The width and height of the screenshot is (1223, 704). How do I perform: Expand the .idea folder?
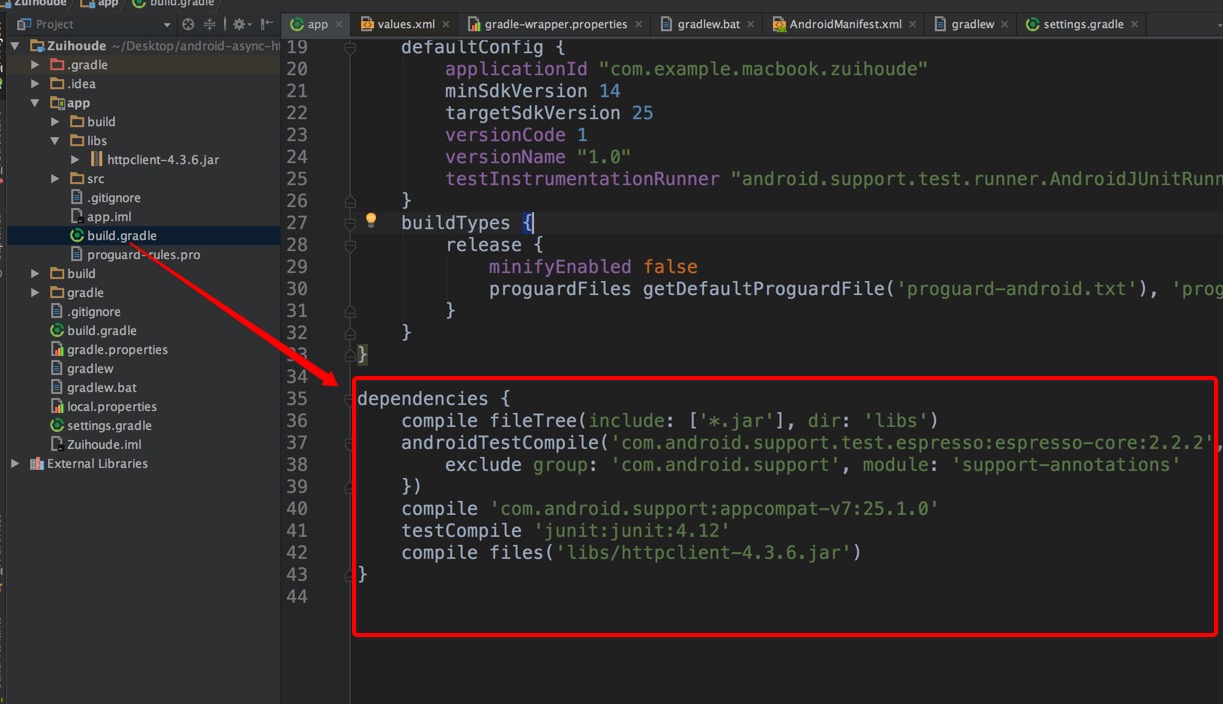point(35,84)
